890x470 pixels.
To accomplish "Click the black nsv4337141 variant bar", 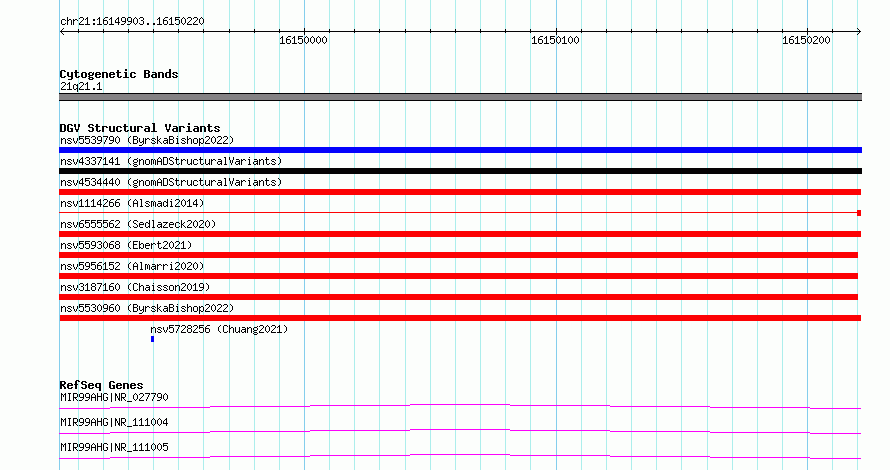I will (x=460, y=171).
